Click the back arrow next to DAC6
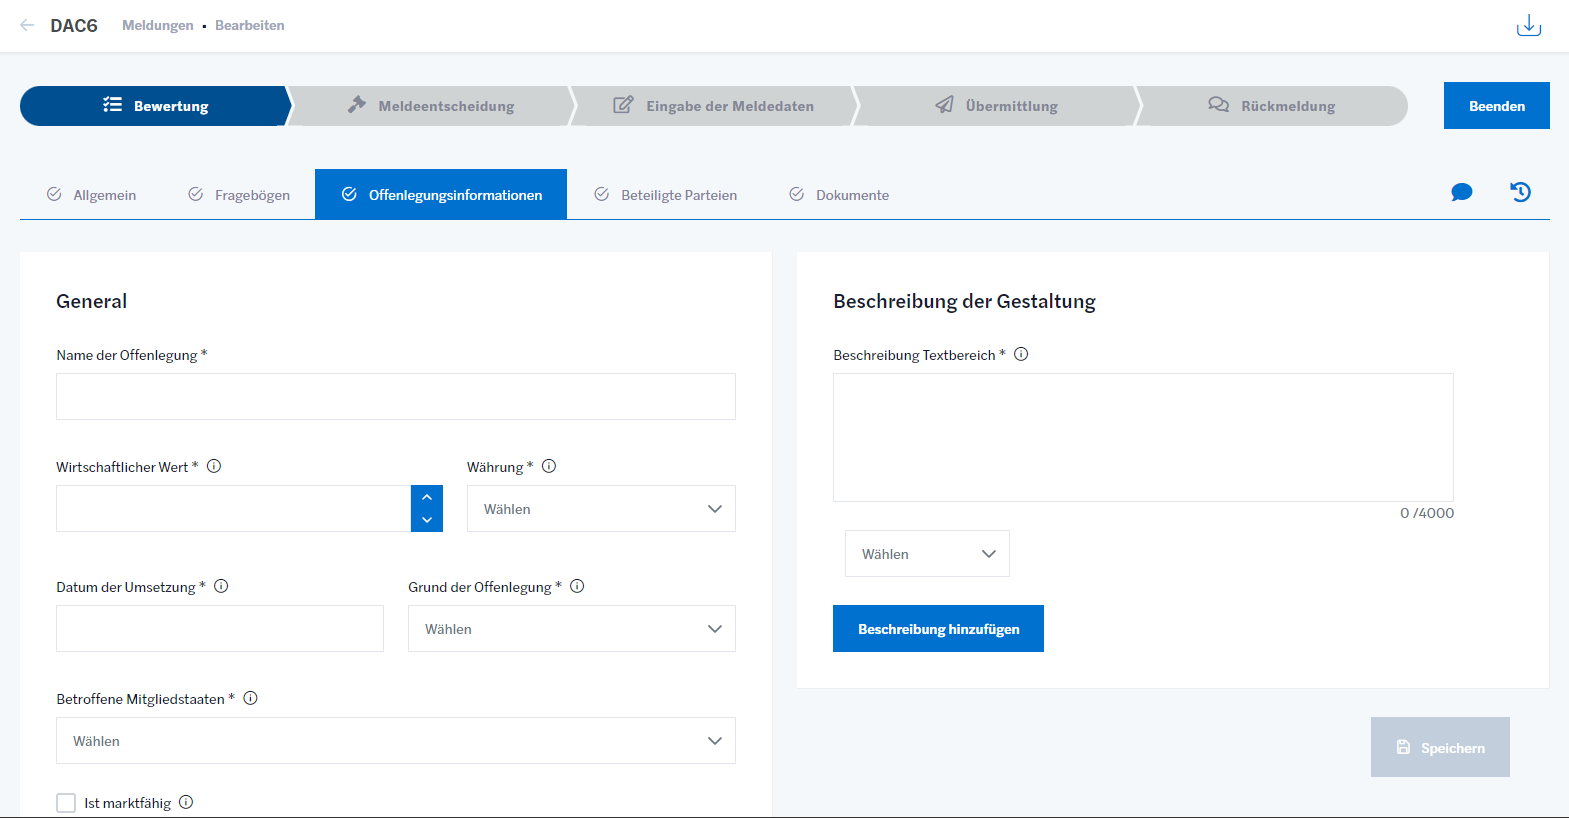The image size is (1569, 818). 27,25
